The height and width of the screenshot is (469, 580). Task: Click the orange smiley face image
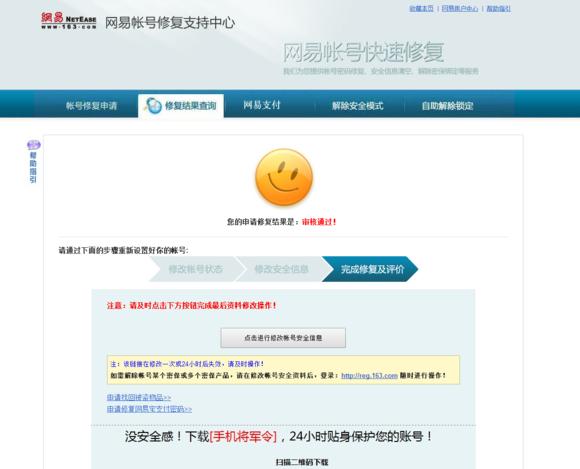(x=284, y=177)
